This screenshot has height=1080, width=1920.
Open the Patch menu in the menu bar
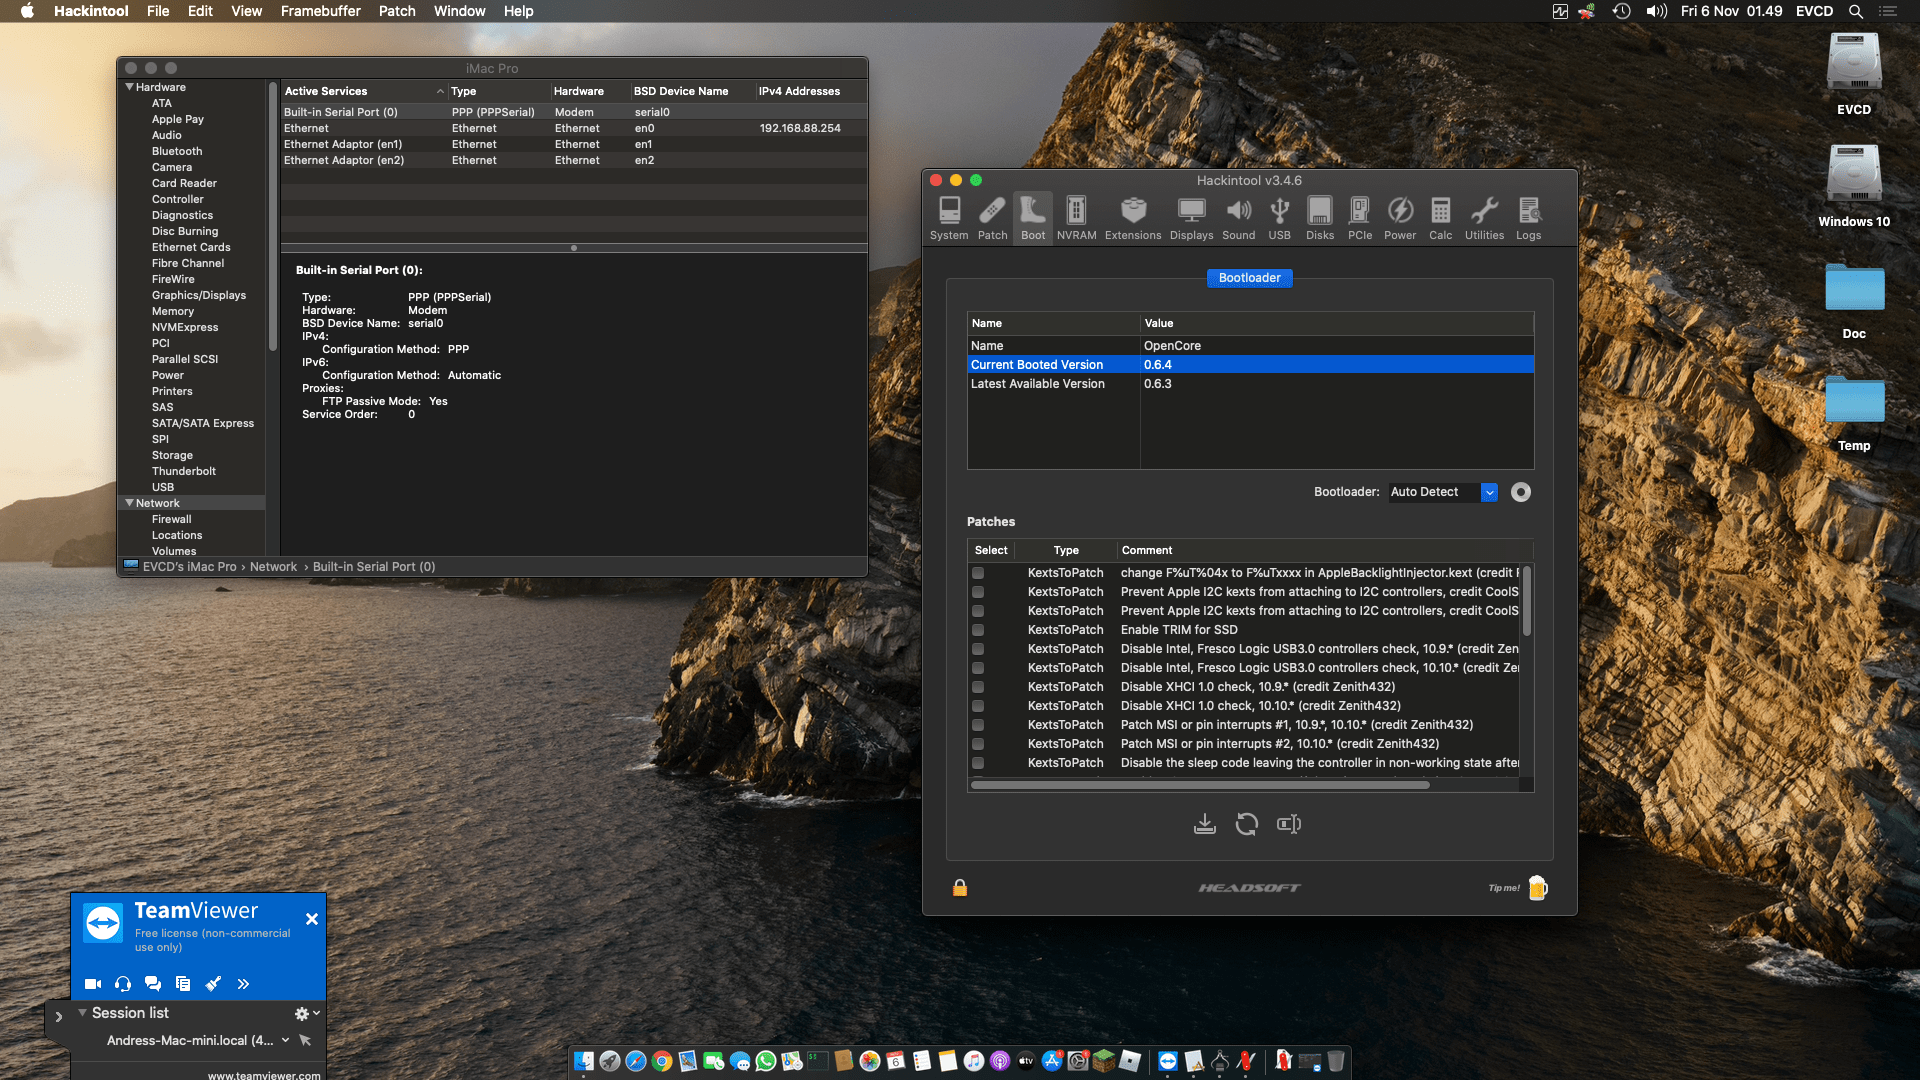[x=397, y=11]
